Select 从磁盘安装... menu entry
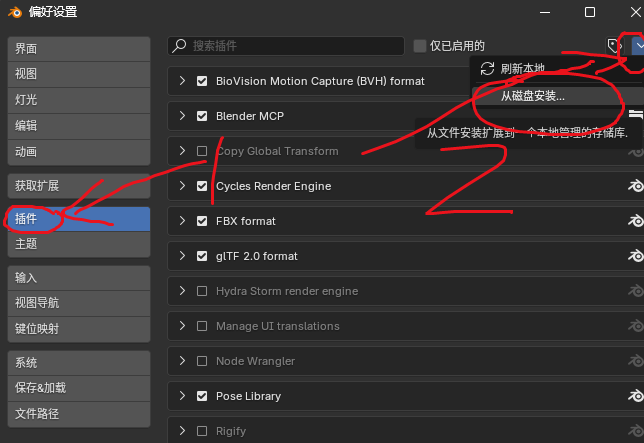The width and height of the screenshot is (644, 443). pyautogui.click(x=557, y=96)
